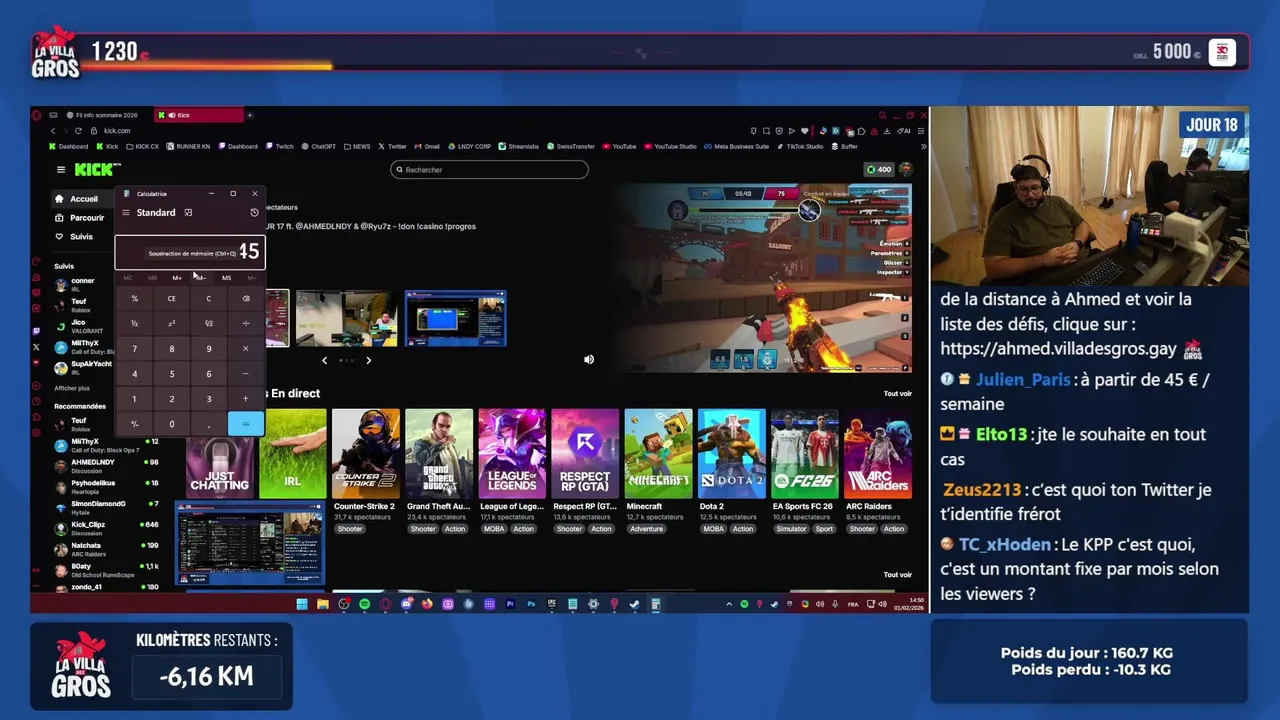Click the MS memory store button
The height and width of the screenshot is (720, 1280).
point(226,278)
